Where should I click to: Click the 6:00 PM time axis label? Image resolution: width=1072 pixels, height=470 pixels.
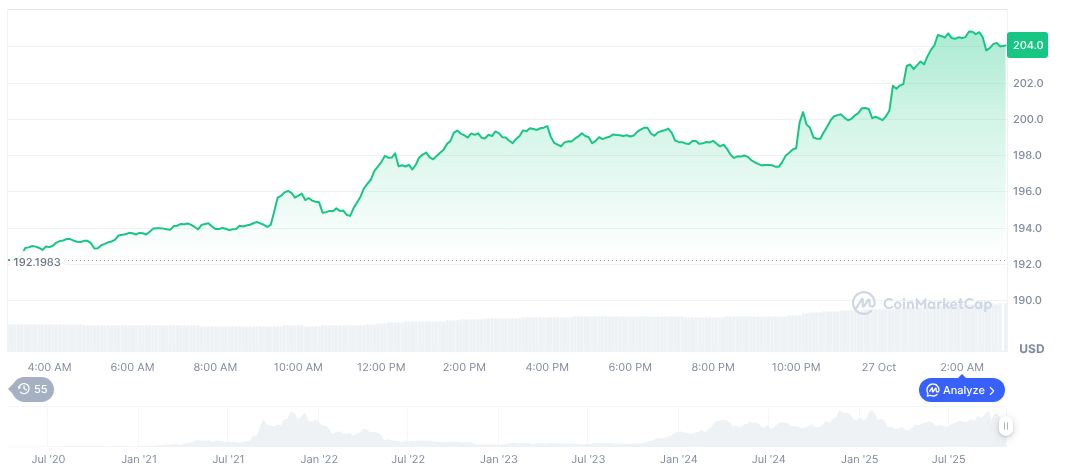pos(630,367)
